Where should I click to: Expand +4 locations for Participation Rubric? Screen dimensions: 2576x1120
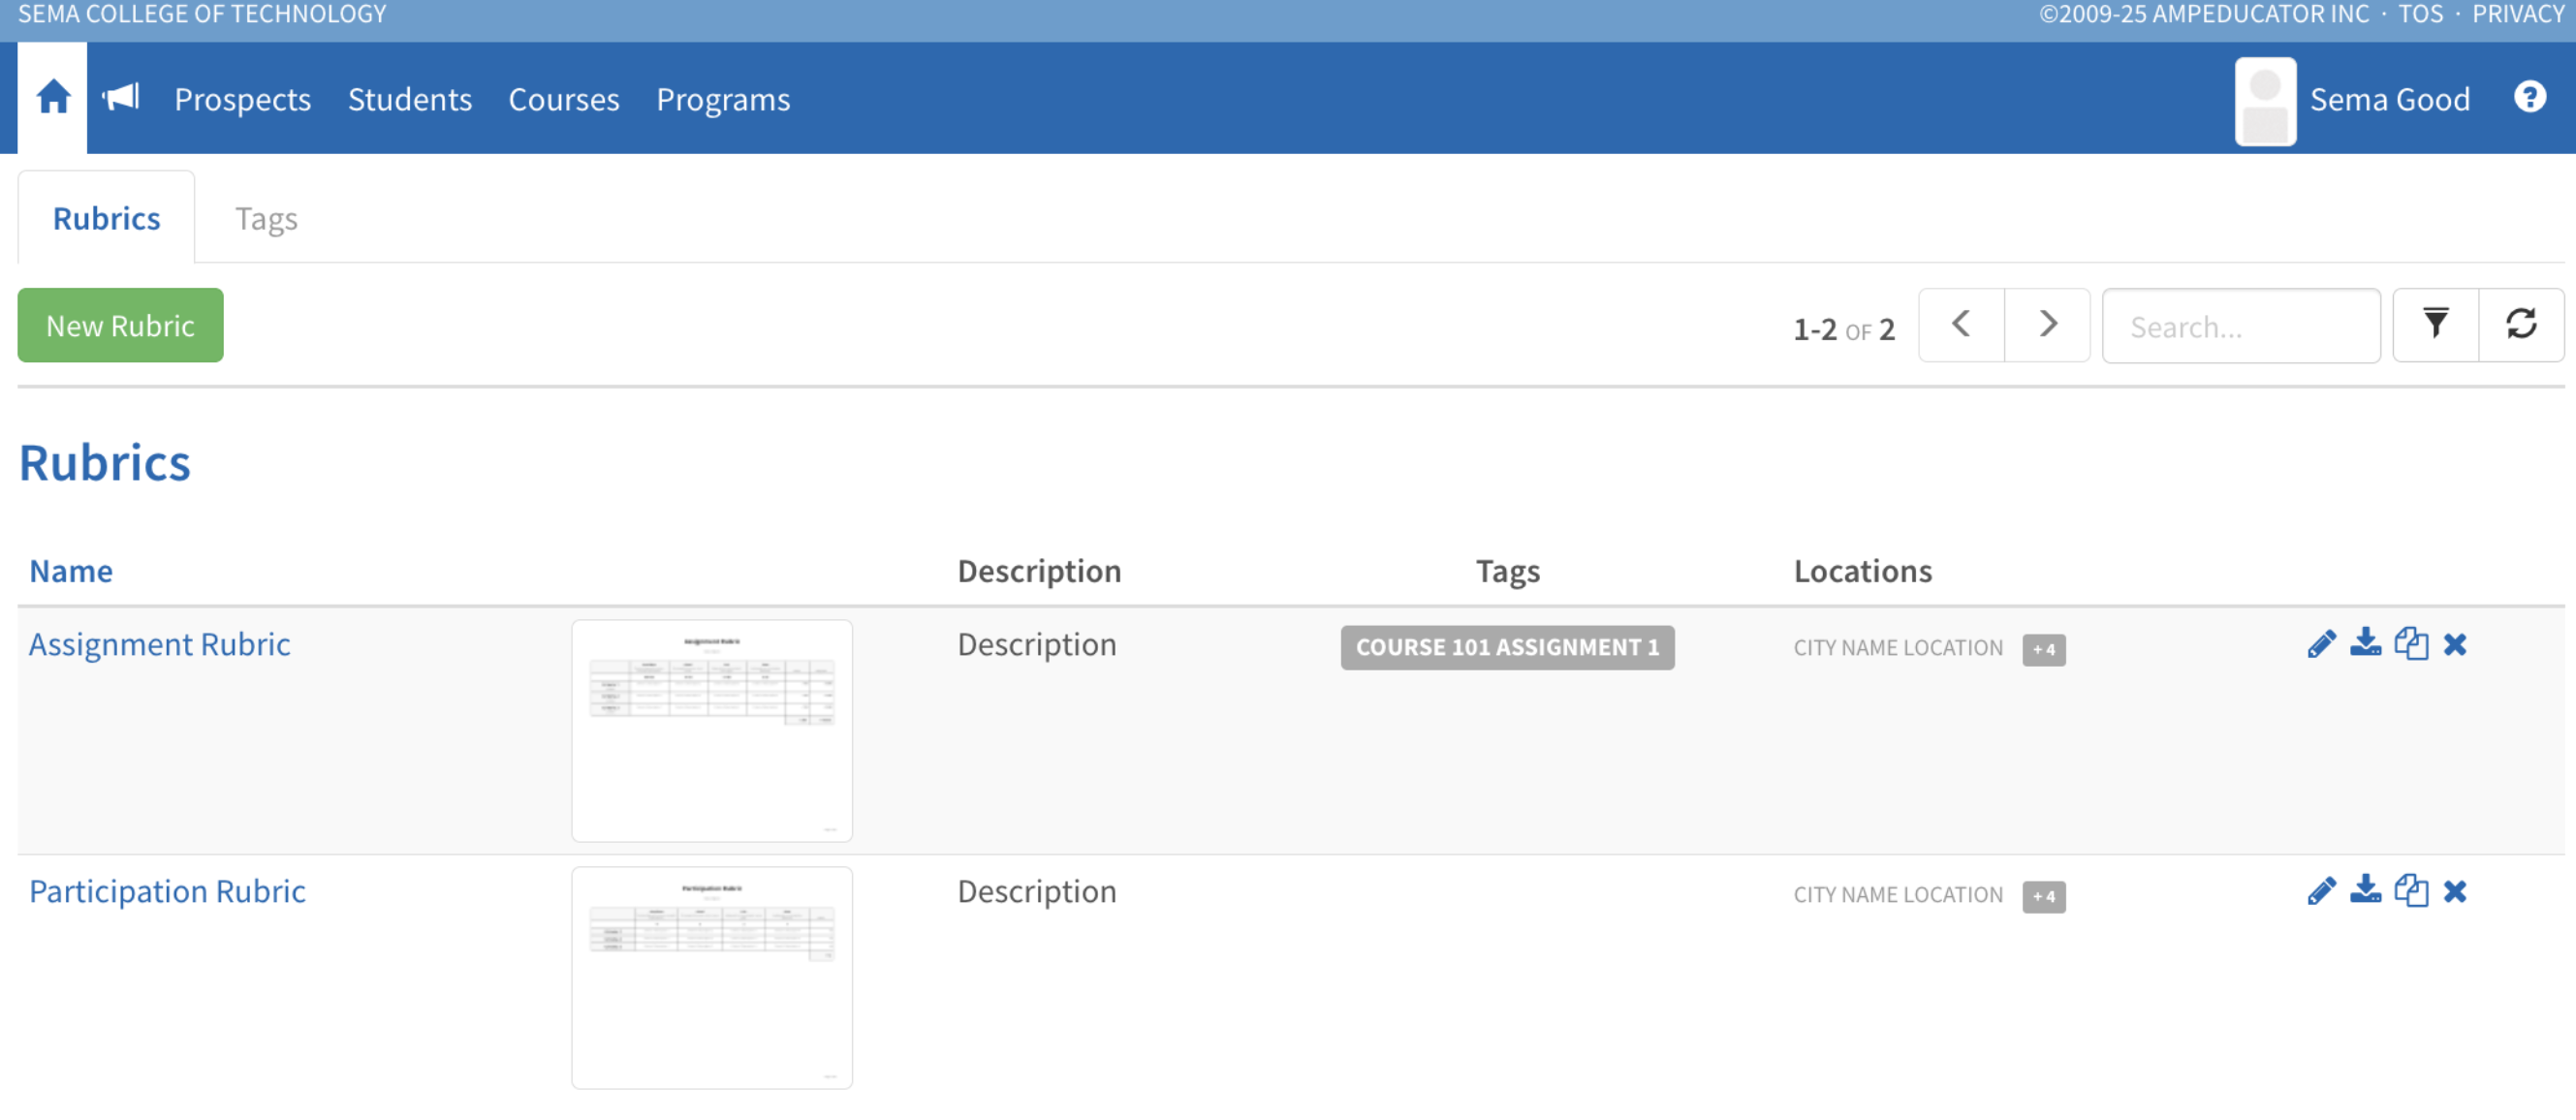tap(2043, 897)
